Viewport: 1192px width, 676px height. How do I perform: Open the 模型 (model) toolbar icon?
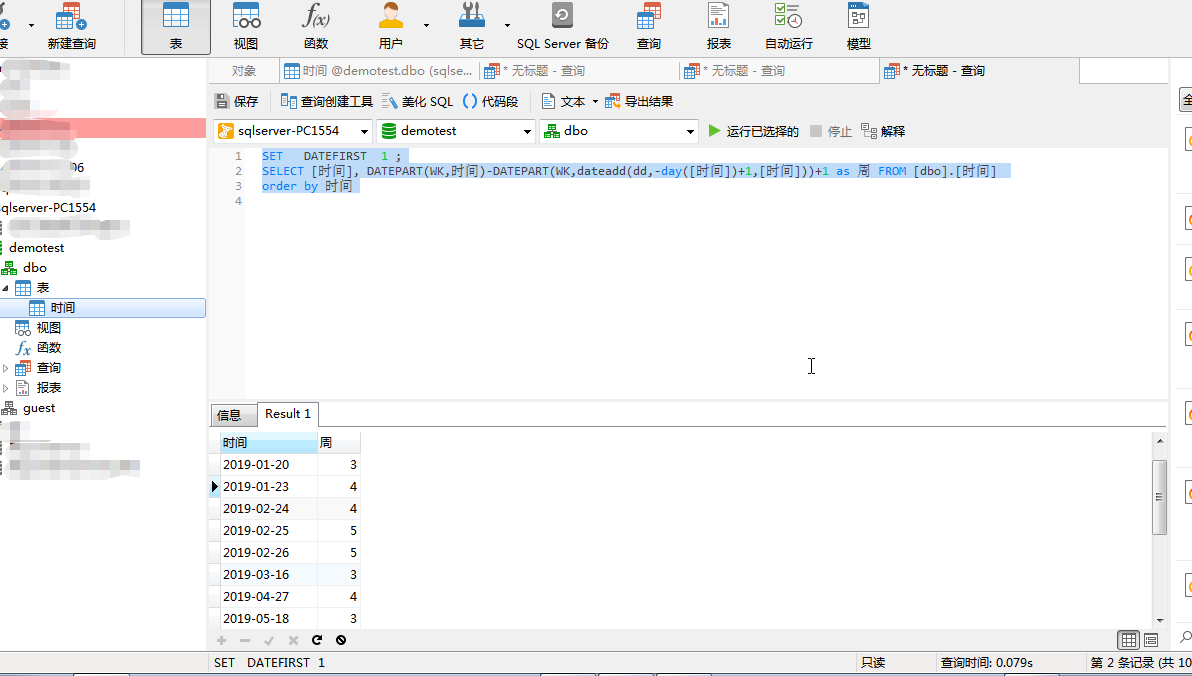[x=858, y=27]
